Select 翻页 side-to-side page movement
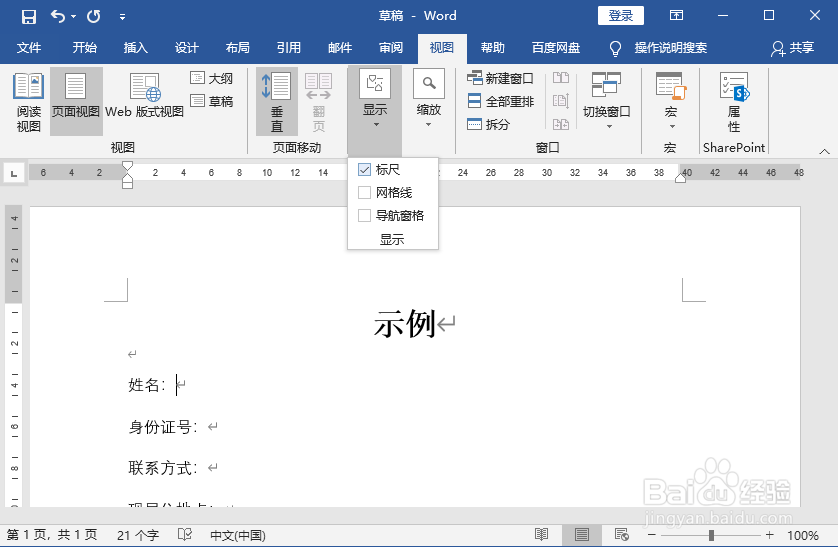 coord(319,101)
